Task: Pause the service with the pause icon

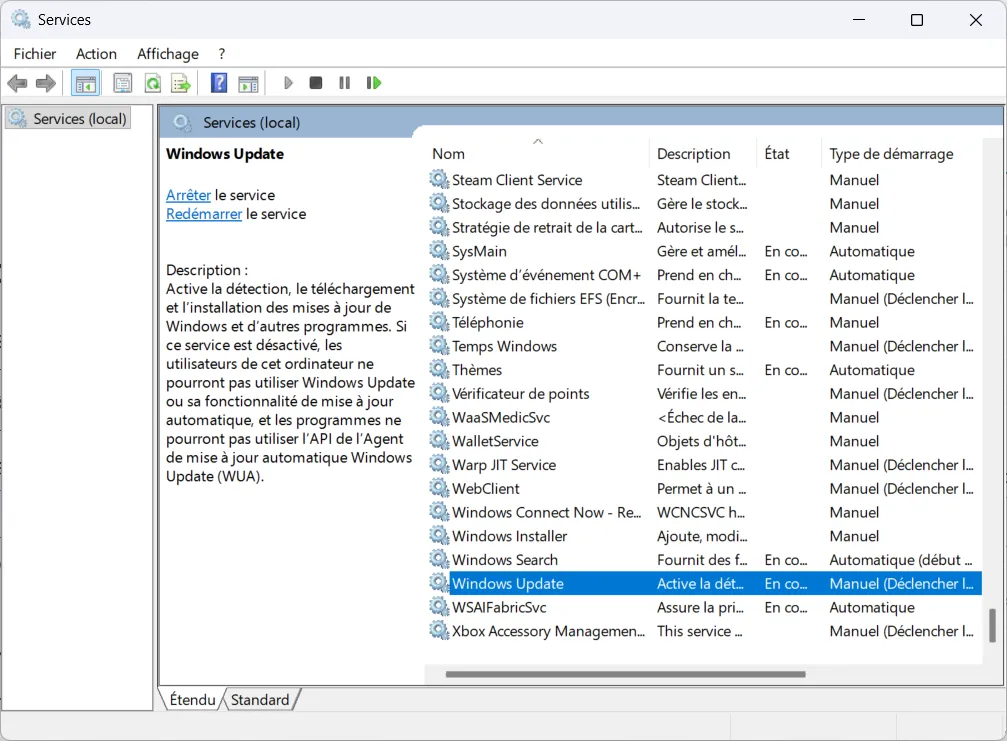Action: (344, 82)
